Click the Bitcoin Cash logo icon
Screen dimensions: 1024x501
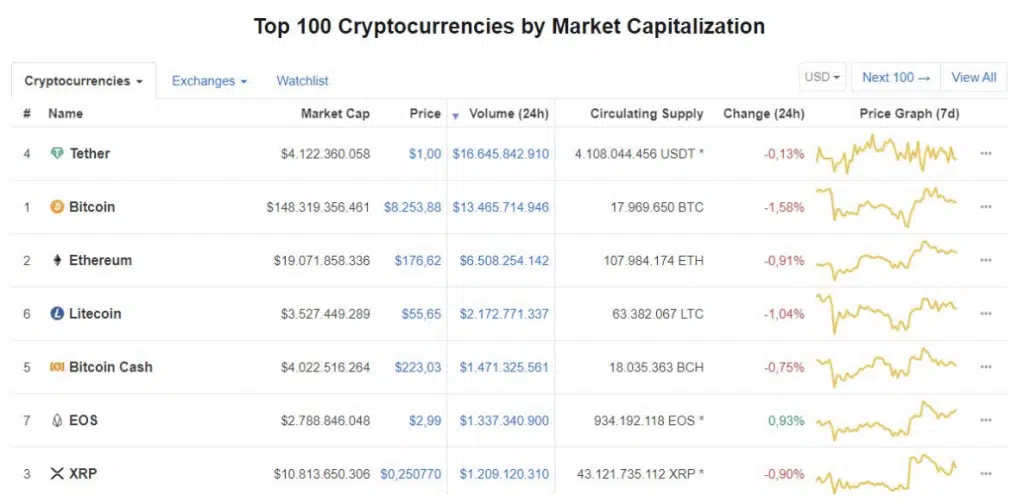tap(57, 367)
